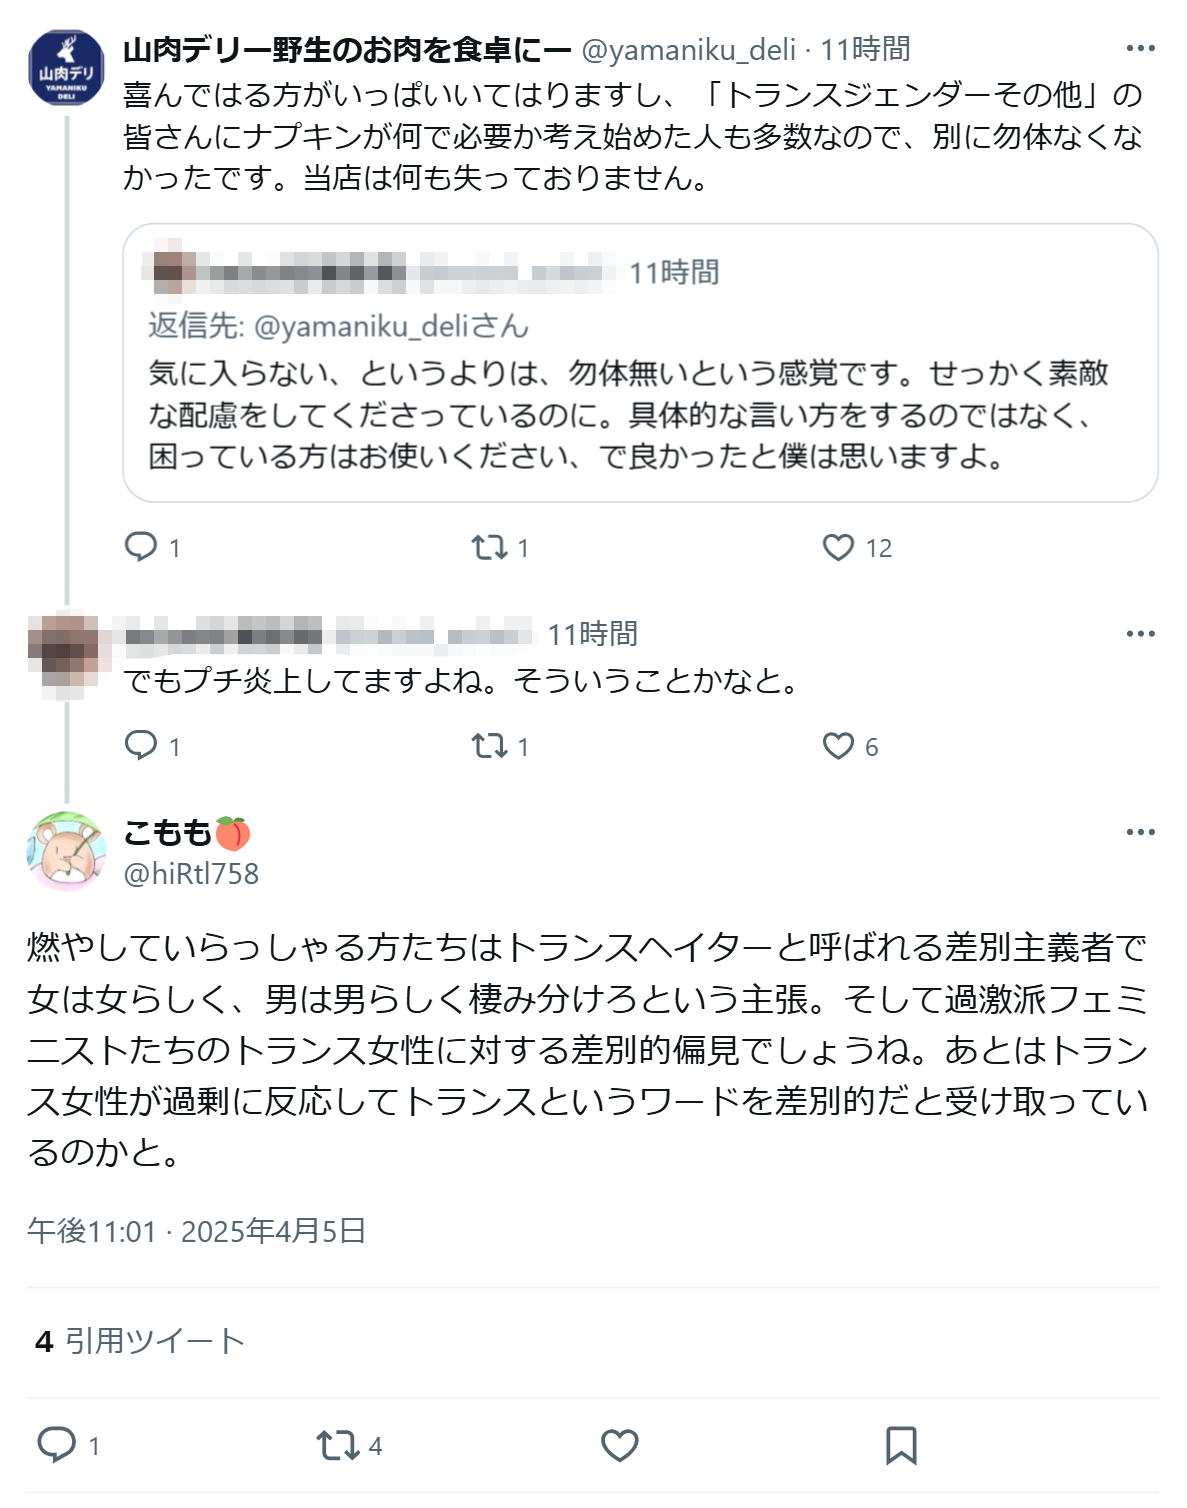The height and width of the screenshot is (1508, 1187).
Task: Open the @hiRtl758 handle
Action: (x=190, y=874)
